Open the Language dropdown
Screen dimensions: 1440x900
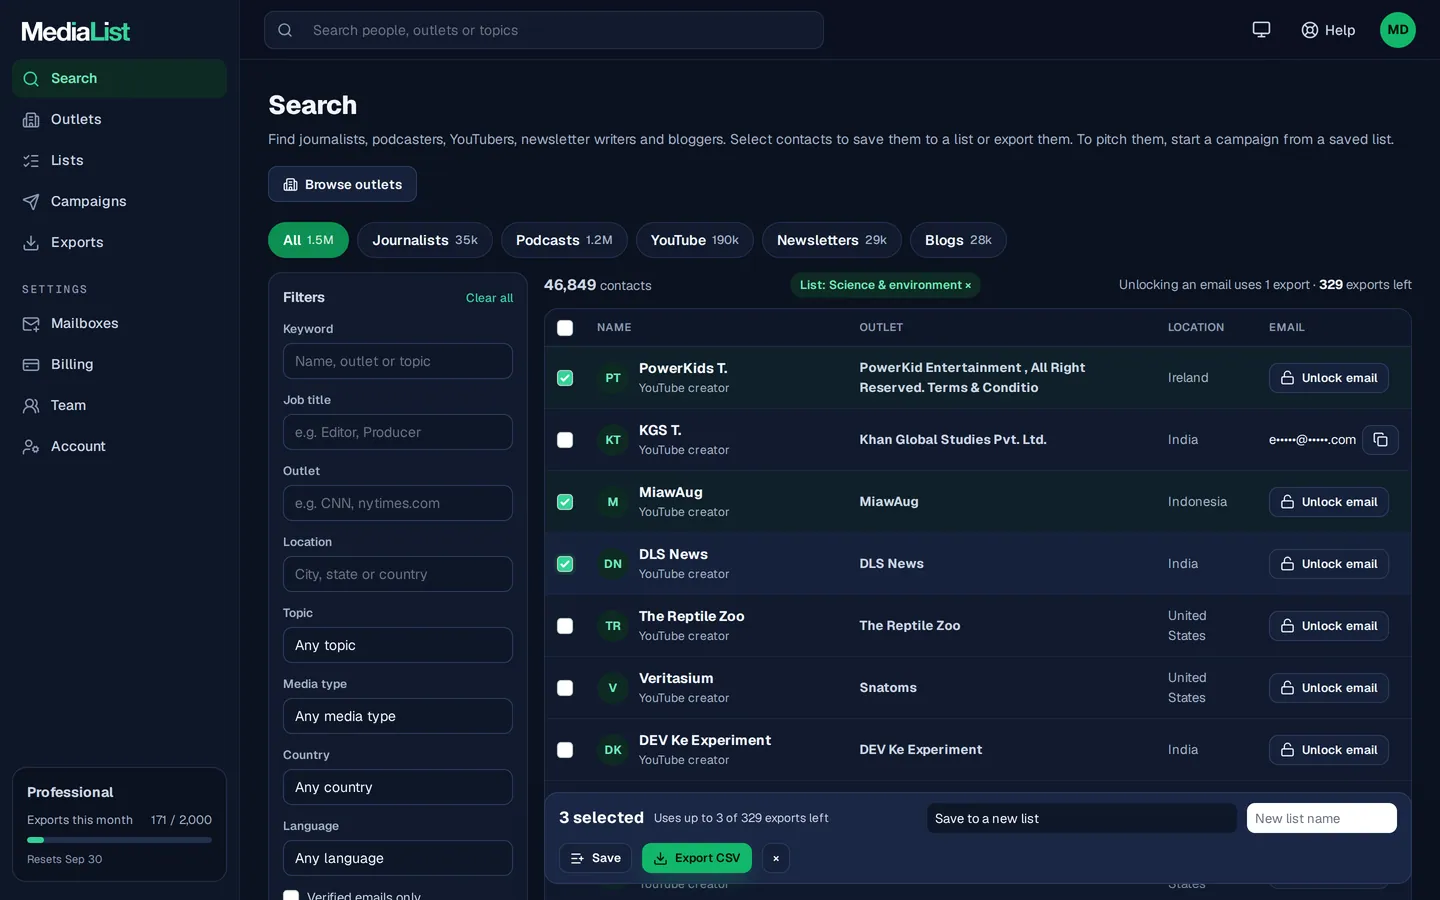click(x=398, y=858)
